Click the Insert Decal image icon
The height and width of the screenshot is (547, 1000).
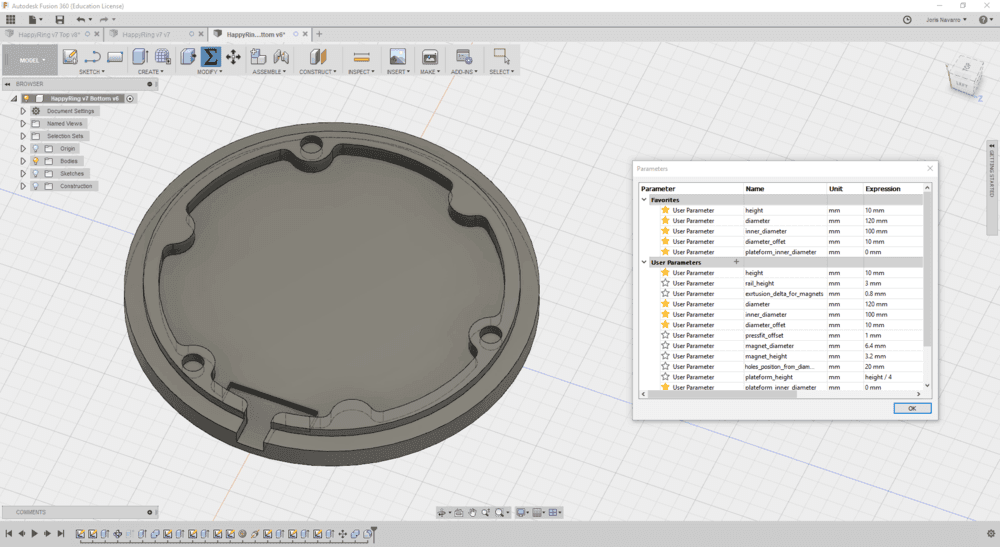click(397, 57)
